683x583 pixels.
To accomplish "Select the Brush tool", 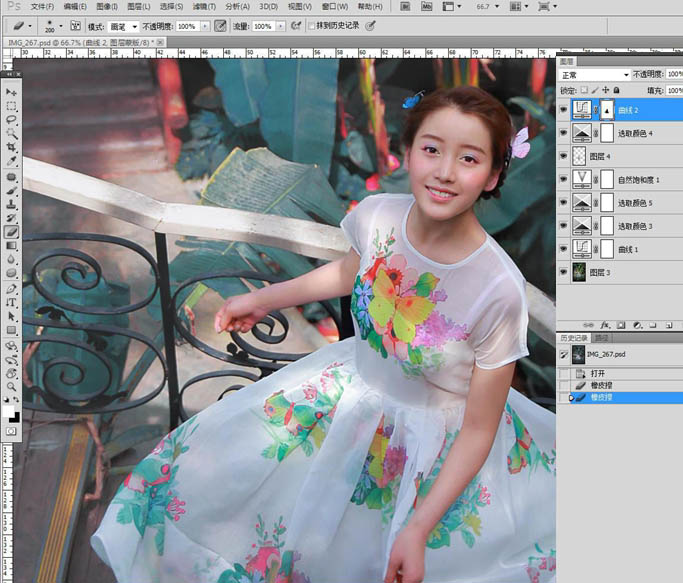I will coord(11,191).
